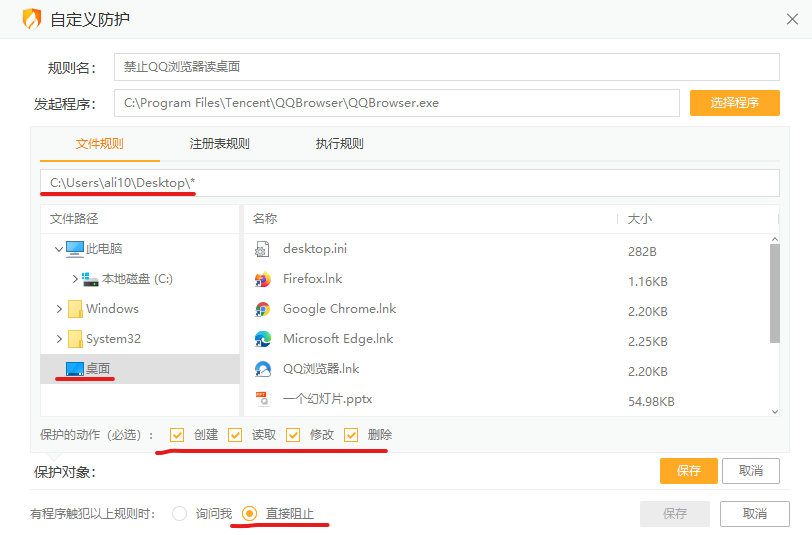Screen dimensions: 812x535
Task: Click the Huorong flame shield logo
Action: [32, 19]
